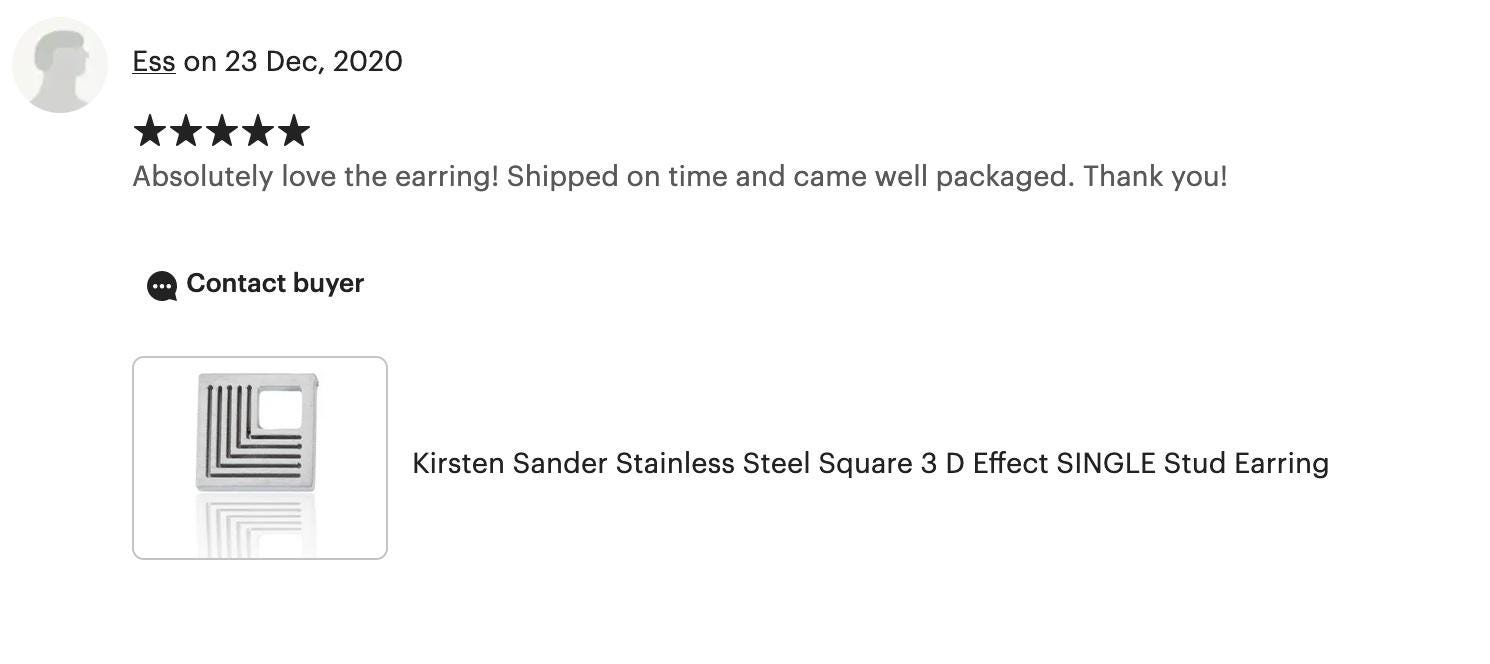Click the second star in the rating

[x=186, y=131]
